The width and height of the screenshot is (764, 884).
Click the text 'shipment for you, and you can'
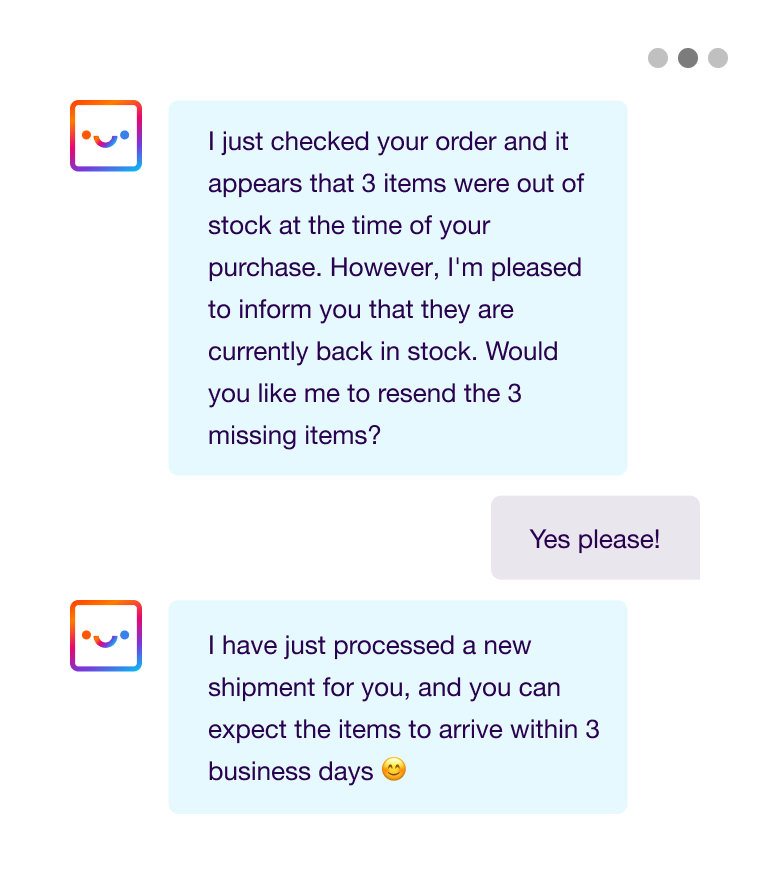pyautogui.click(x=384, y=688)
